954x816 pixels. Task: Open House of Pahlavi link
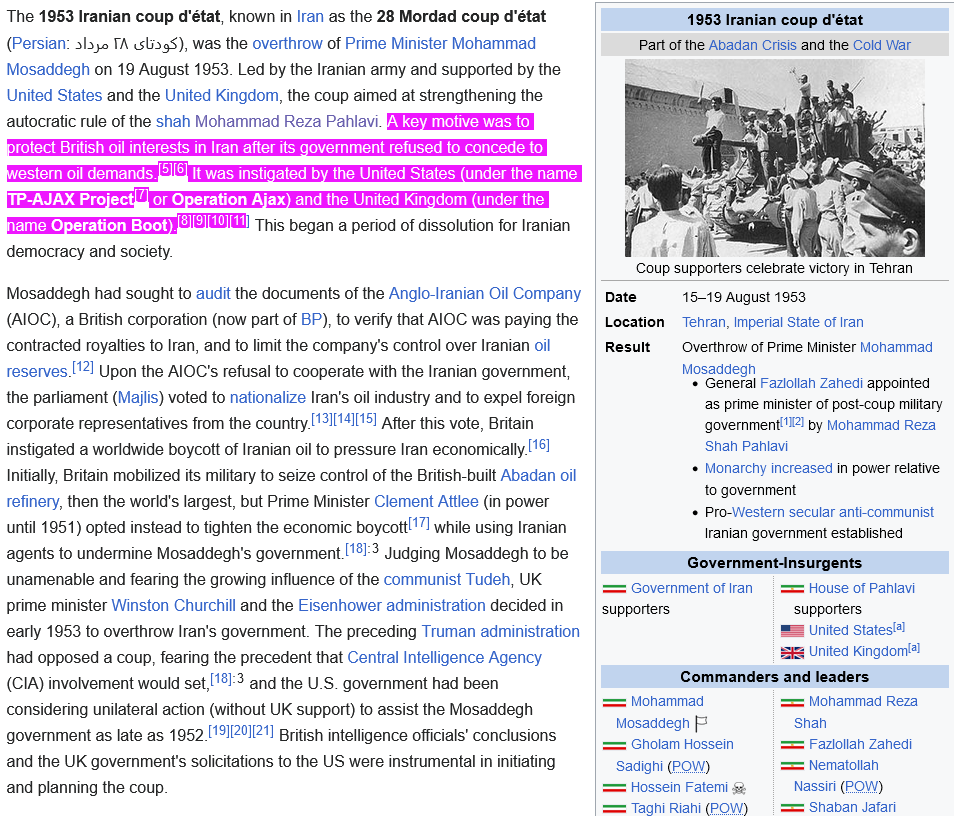point(862,588)
